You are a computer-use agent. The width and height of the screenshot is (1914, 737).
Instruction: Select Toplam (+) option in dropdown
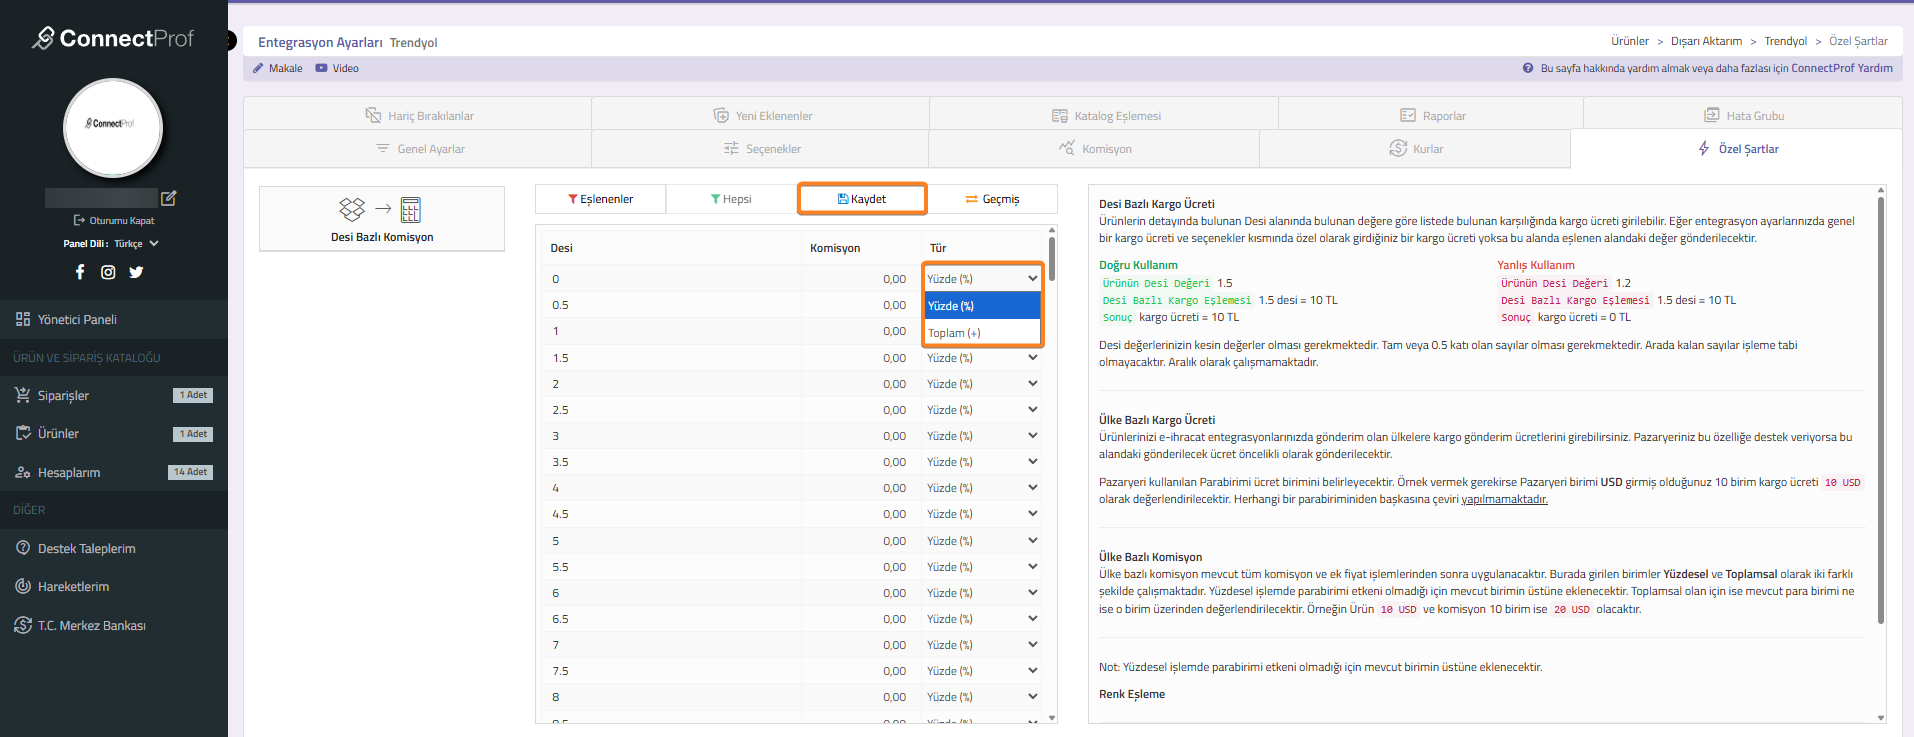pos(981,333)
